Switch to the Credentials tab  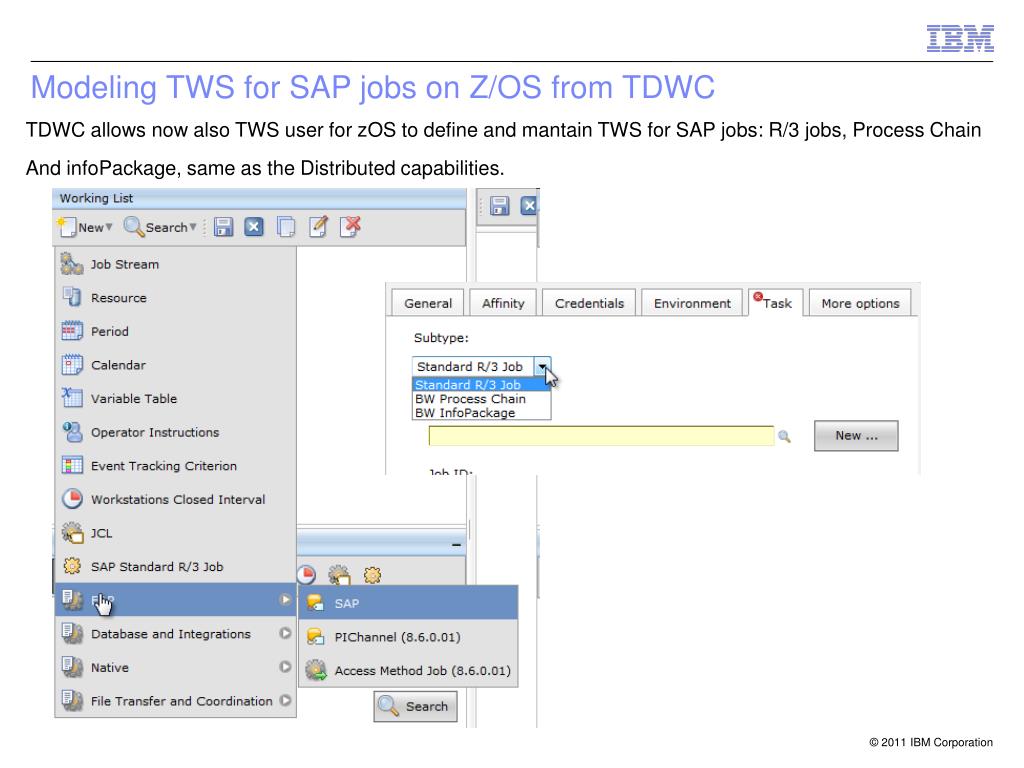tap(589, 303)
